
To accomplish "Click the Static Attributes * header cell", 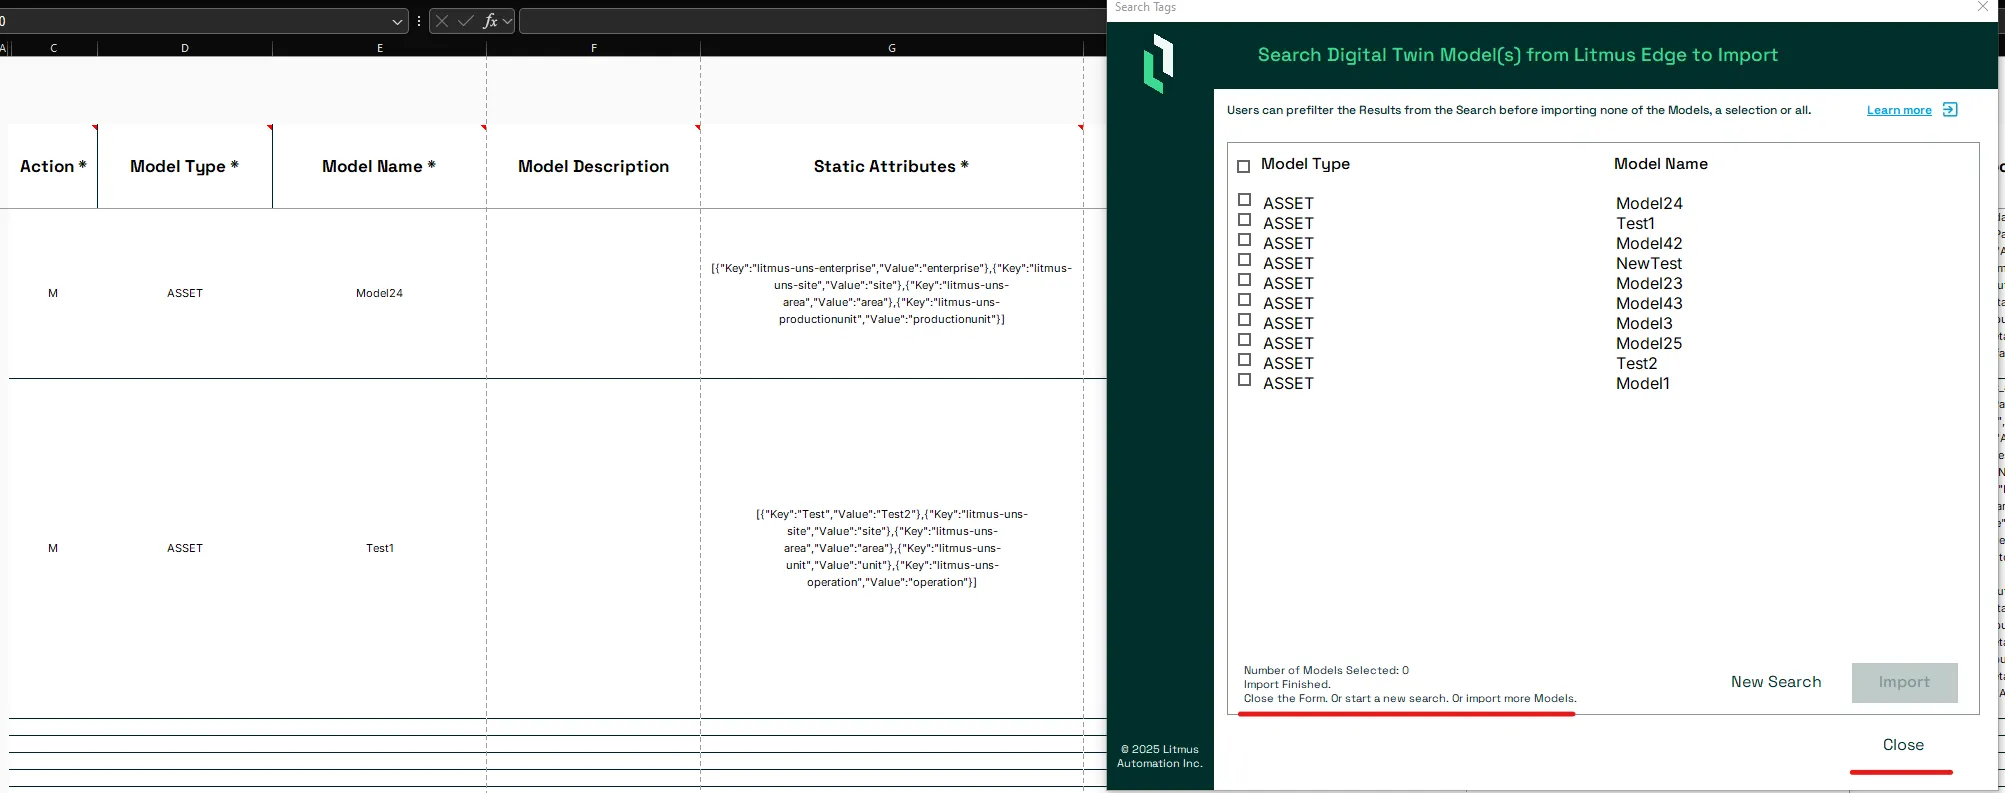I will 892,166.
